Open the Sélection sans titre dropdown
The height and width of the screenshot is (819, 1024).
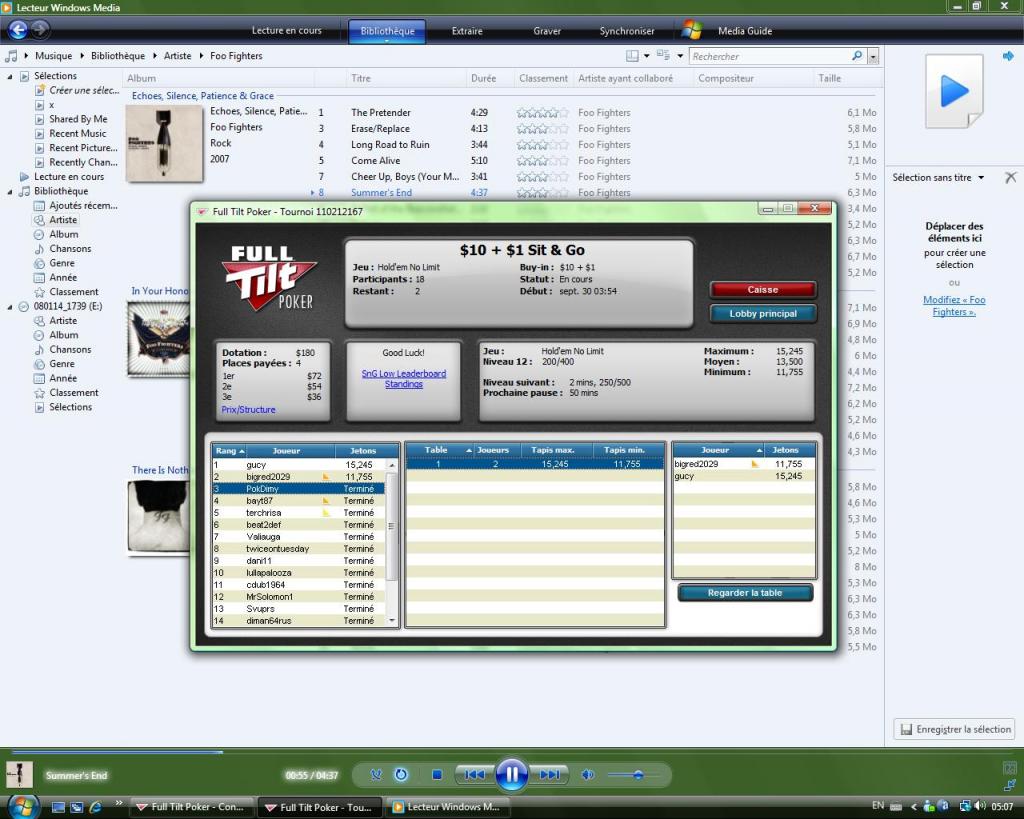938,178
